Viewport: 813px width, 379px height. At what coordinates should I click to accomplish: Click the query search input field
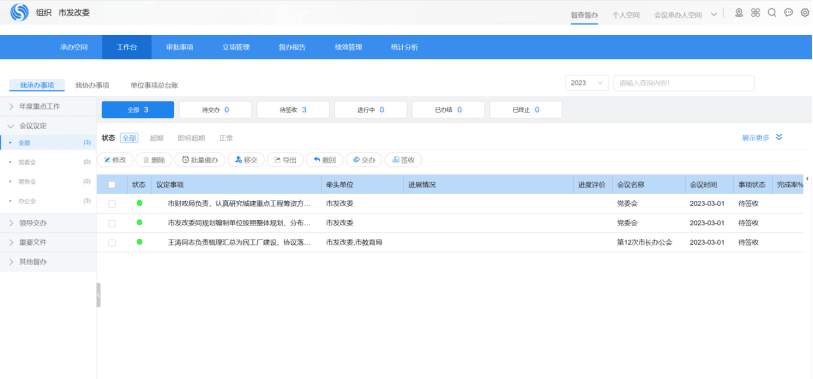[684, 83]
